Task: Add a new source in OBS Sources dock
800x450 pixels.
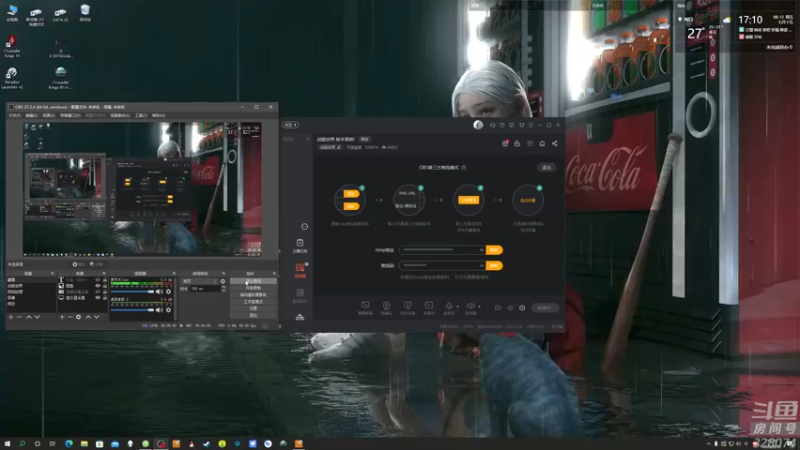Action: coord(62,317)
